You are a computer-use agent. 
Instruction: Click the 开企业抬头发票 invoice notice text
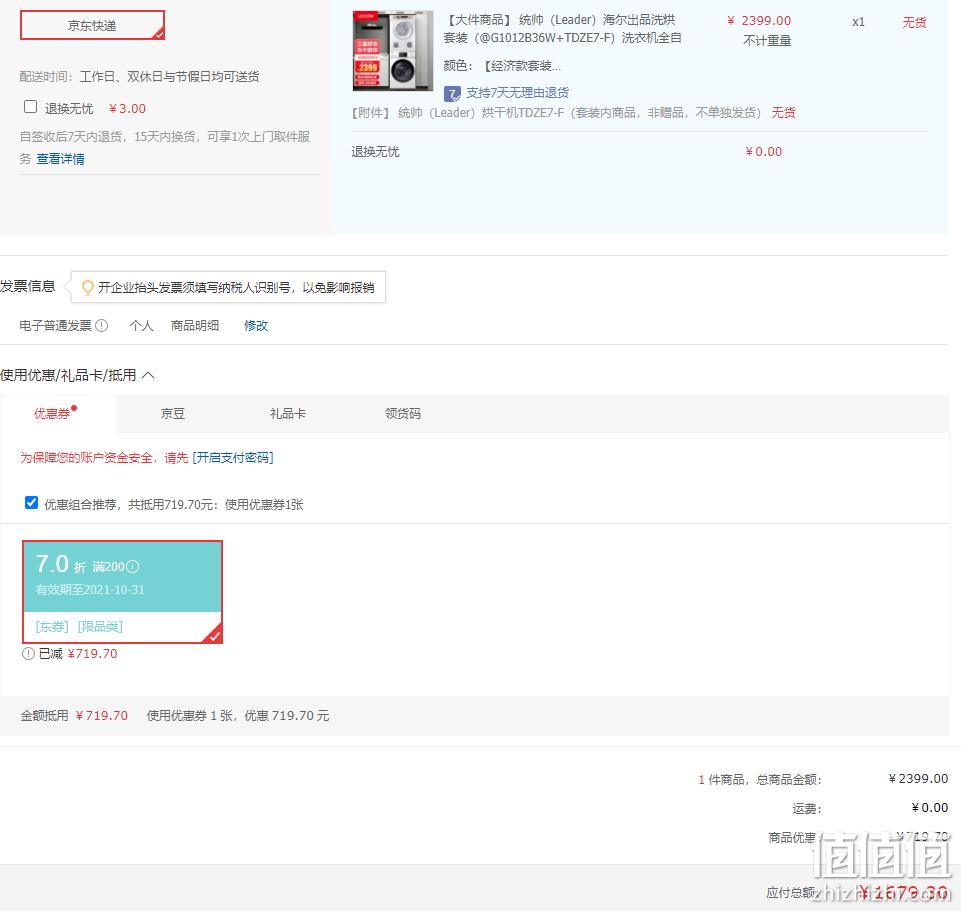coord(236,288)
